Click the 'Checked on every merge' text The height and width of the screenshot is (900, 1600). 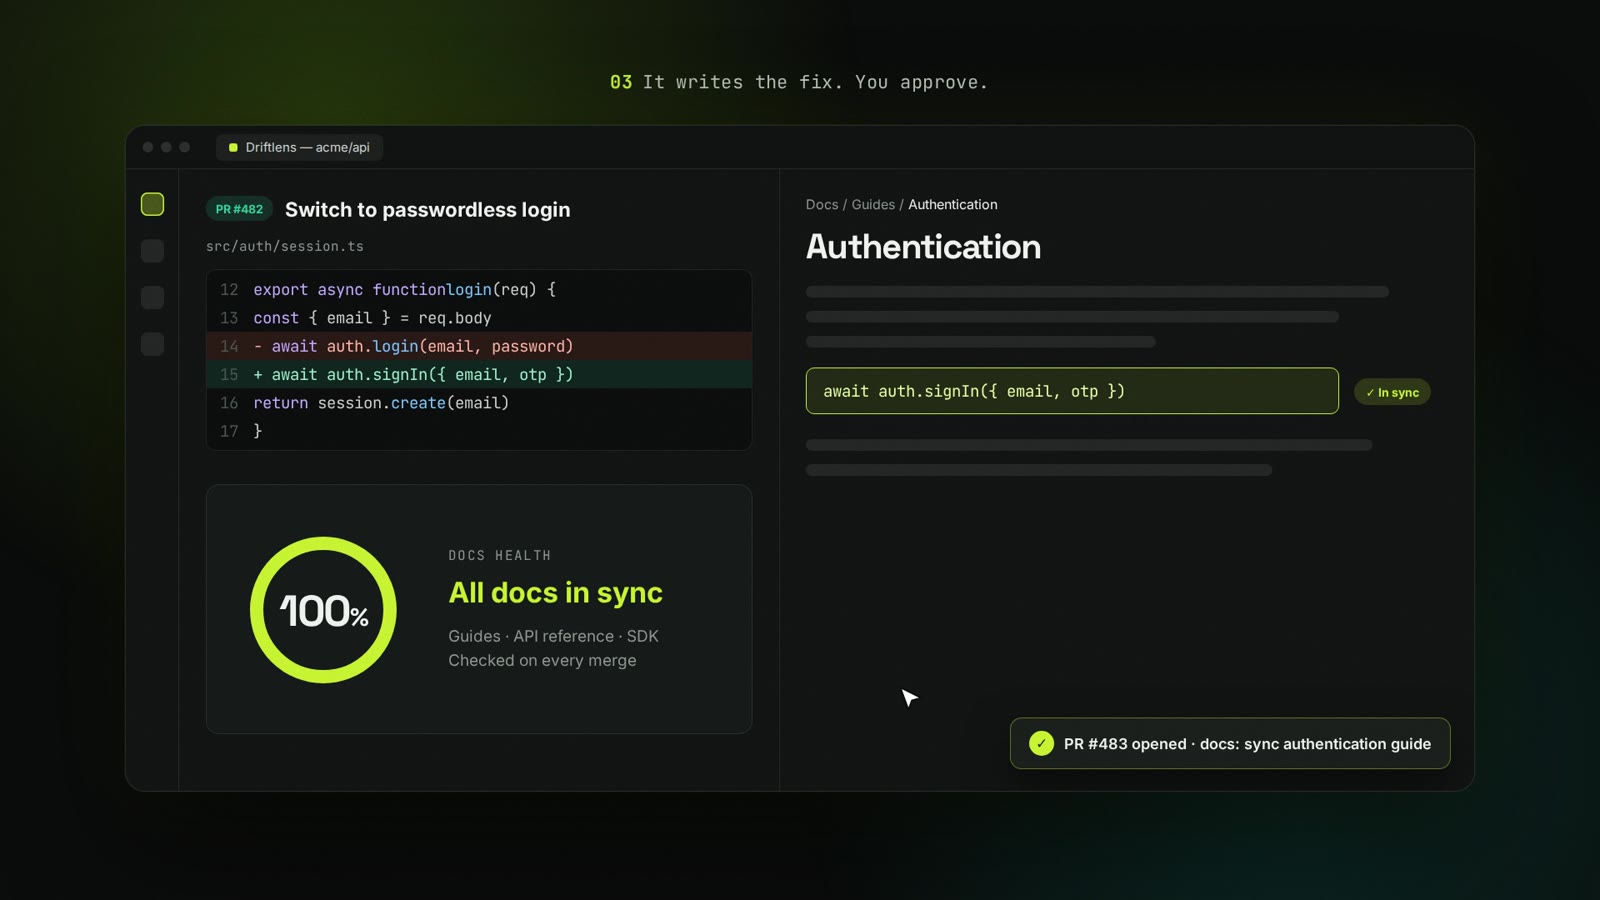click(542, 660)
